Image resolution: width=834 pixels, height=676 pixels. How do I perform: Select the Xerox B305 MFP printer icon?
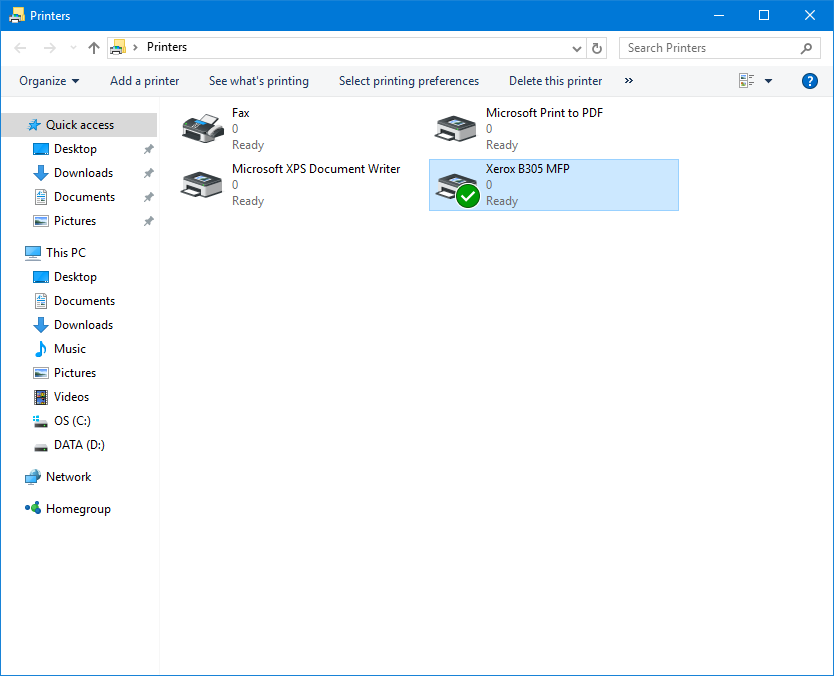coord(456,188)
